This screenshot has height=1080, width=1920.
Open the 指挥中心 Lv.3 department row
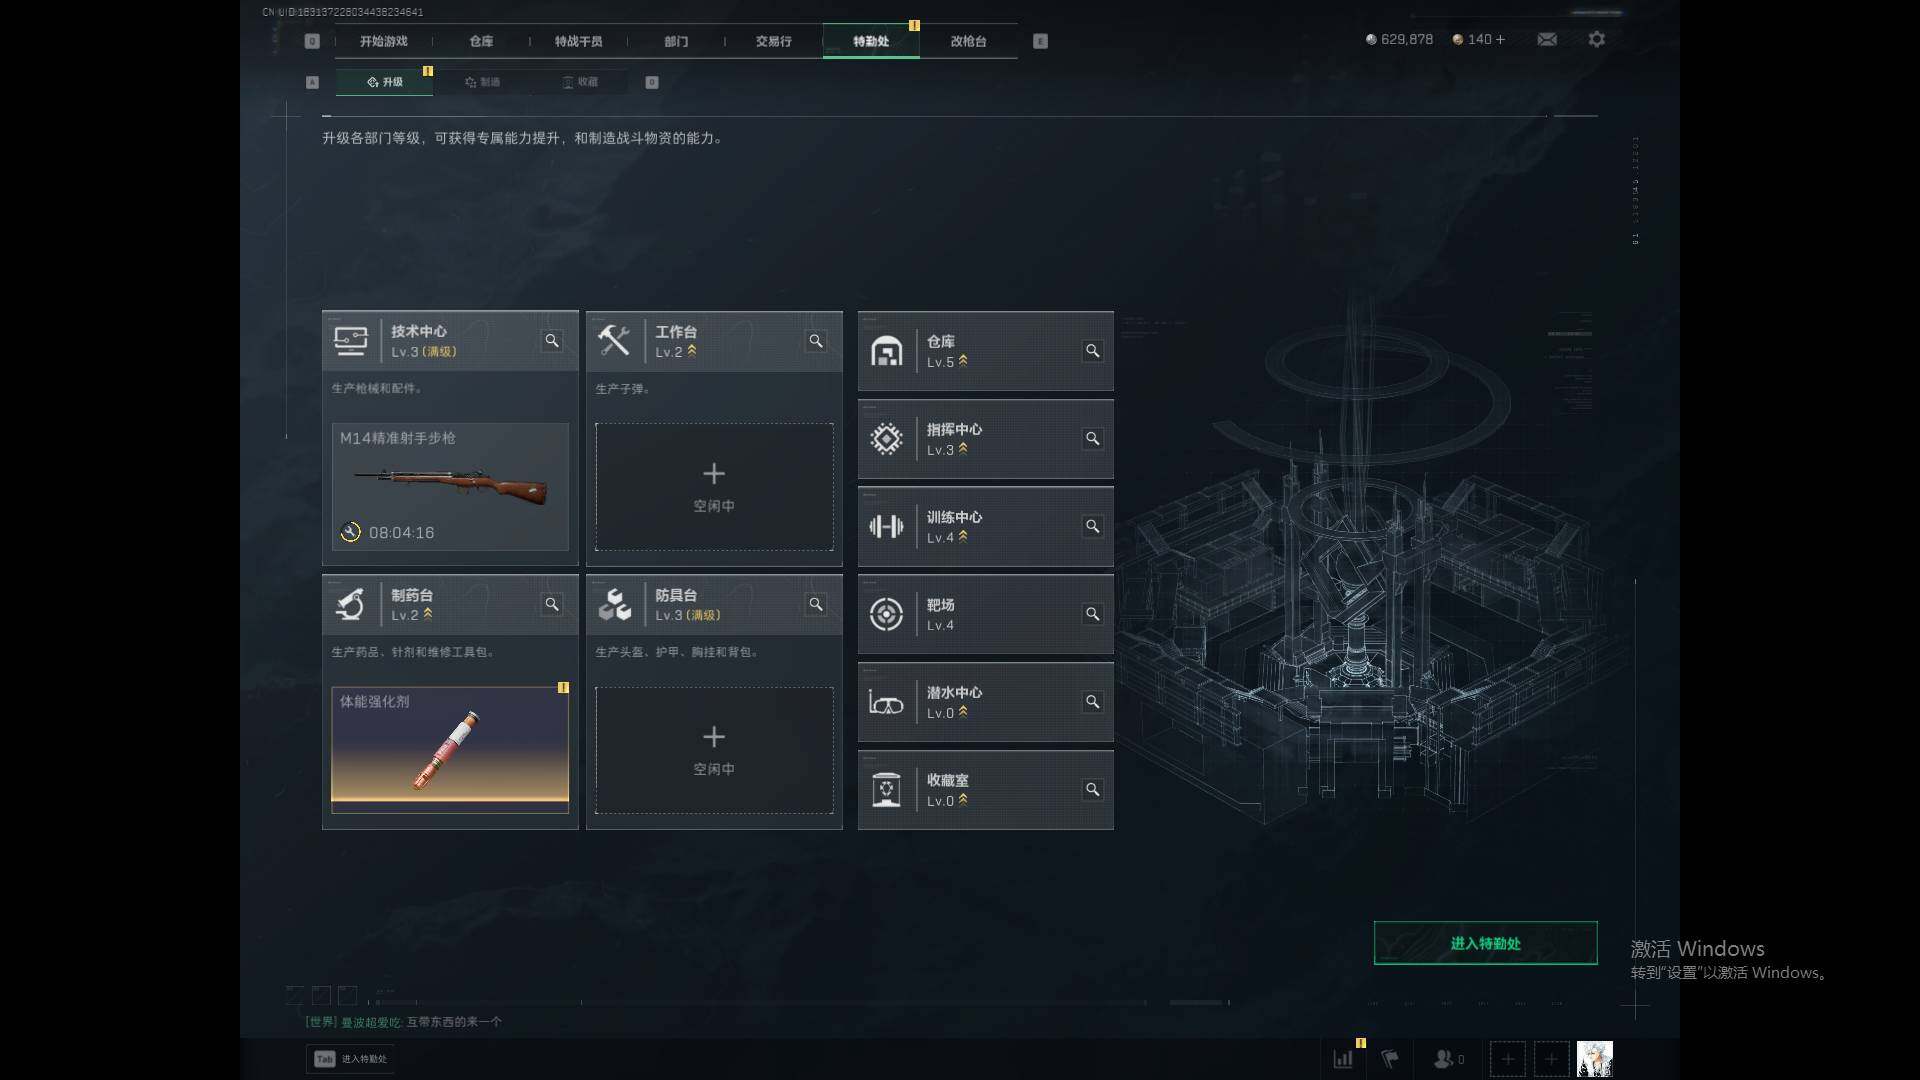click(985, 439)
